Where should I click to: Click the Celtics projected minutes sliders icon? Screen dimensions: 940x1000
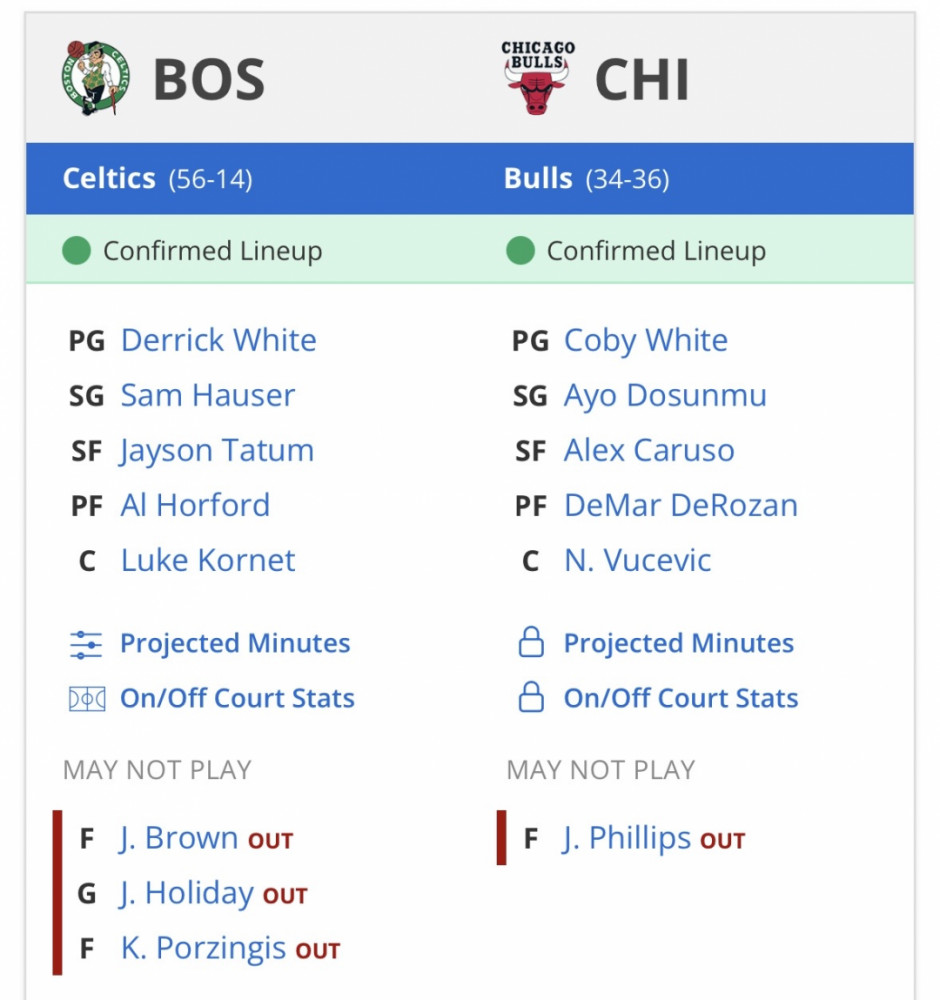click(86, 644)
